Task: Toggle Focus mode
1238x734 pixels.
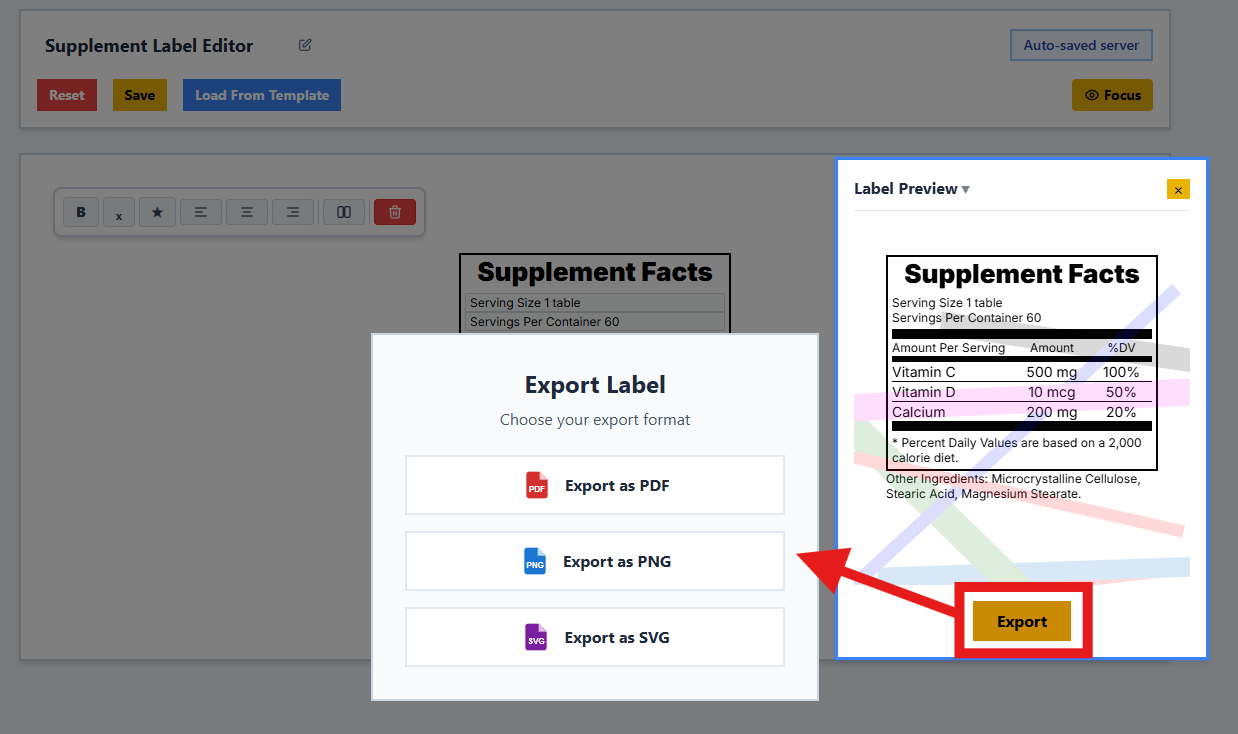Action: tap(1112, 94)
